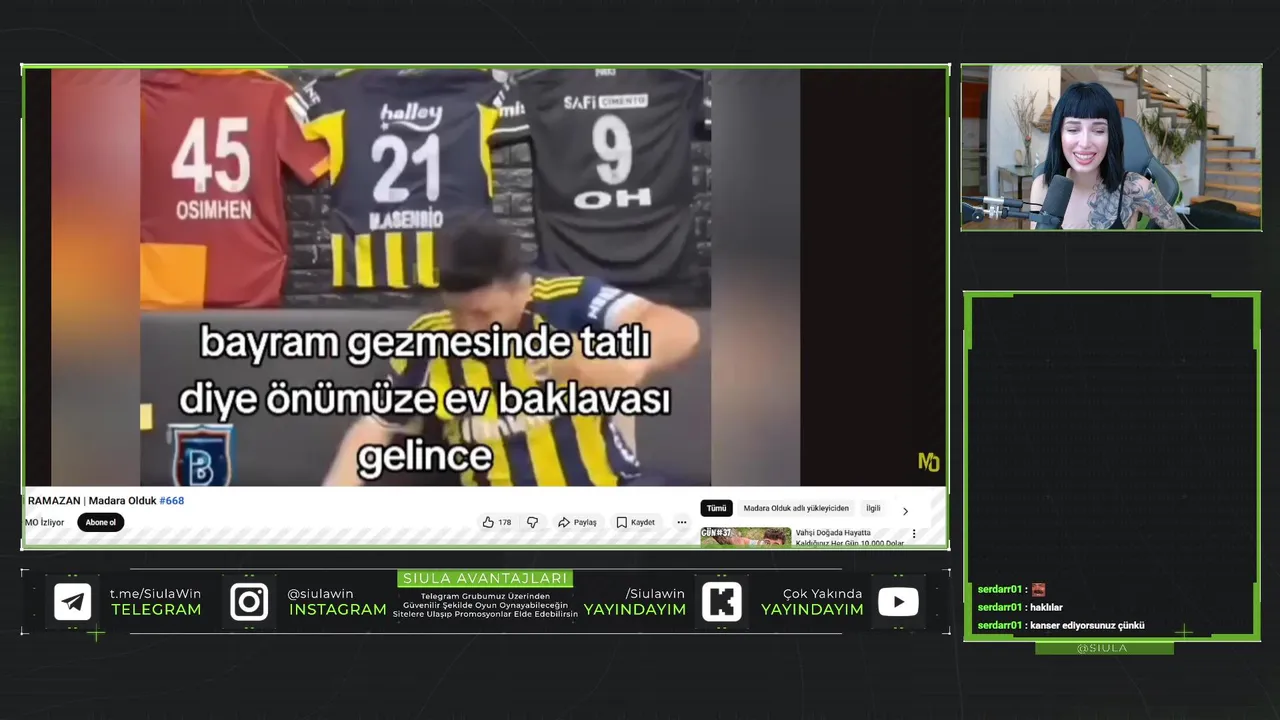This screenshot has height=720, width=1280.
Task: Click the streamer webcam feed
Action: click(1111, 148)
